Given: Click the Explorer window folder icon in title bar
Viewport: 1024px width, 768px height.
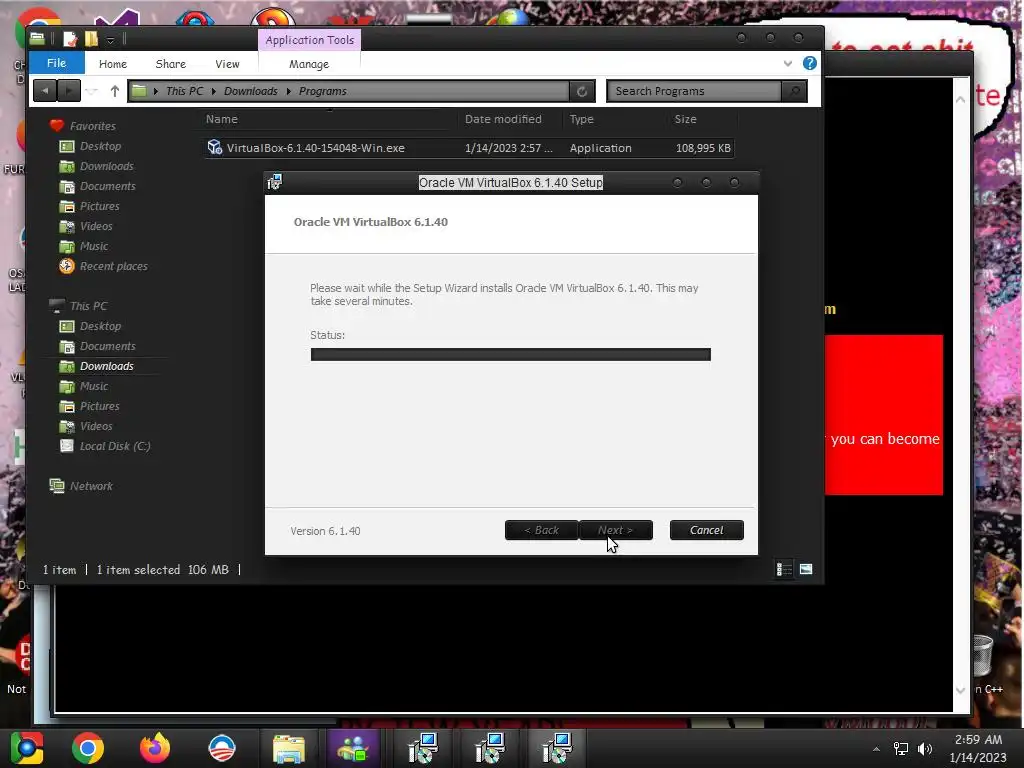Looking at the screenshot, I should pos(37,39).
